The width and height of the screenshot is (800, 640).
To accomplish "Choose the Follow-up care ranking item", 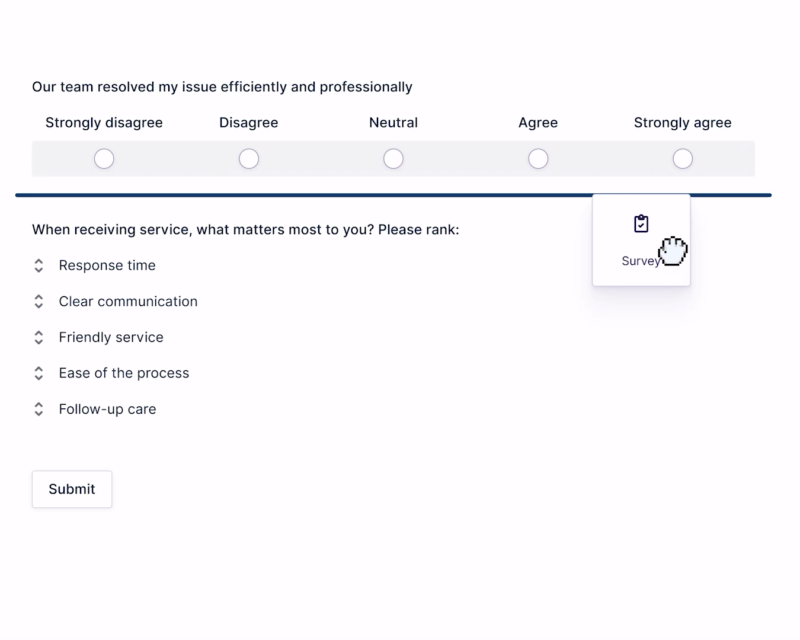I will coord(107,410).
